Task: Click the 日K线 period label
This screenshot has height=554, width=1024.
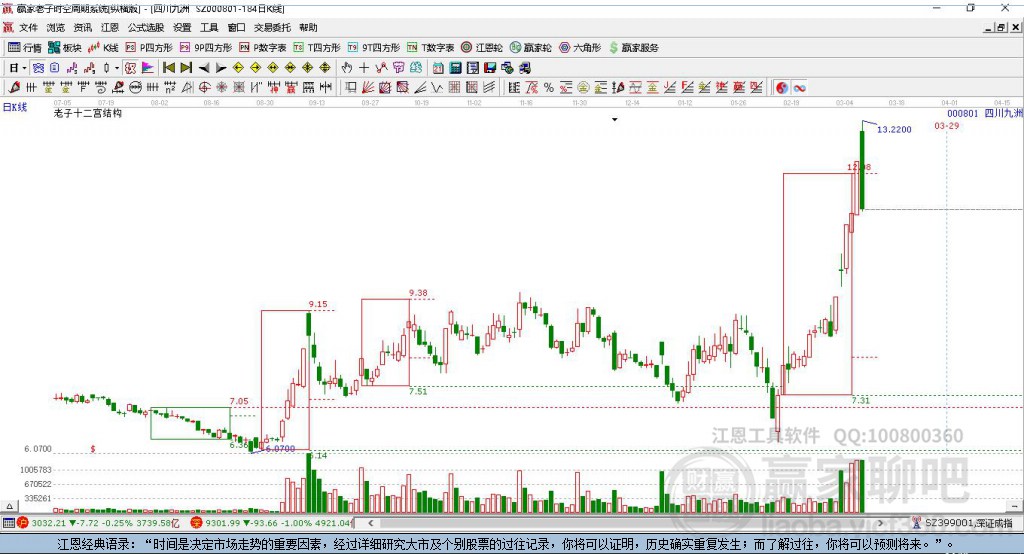Action: pyautogui.click(x=15, y=107)
